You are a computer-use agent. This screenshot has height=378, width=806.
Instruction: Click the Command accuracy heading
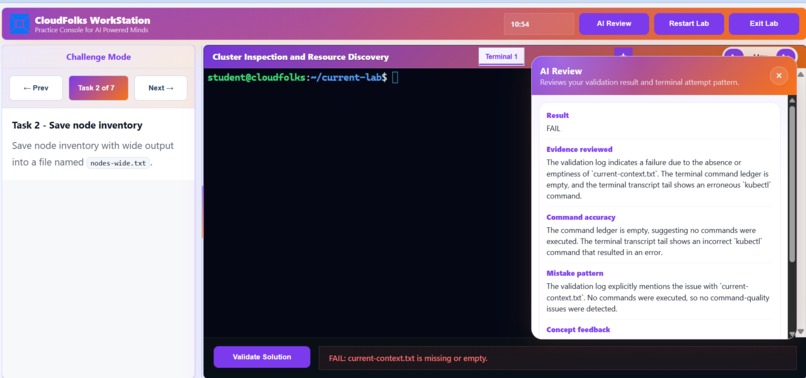[x=581, y=218]
